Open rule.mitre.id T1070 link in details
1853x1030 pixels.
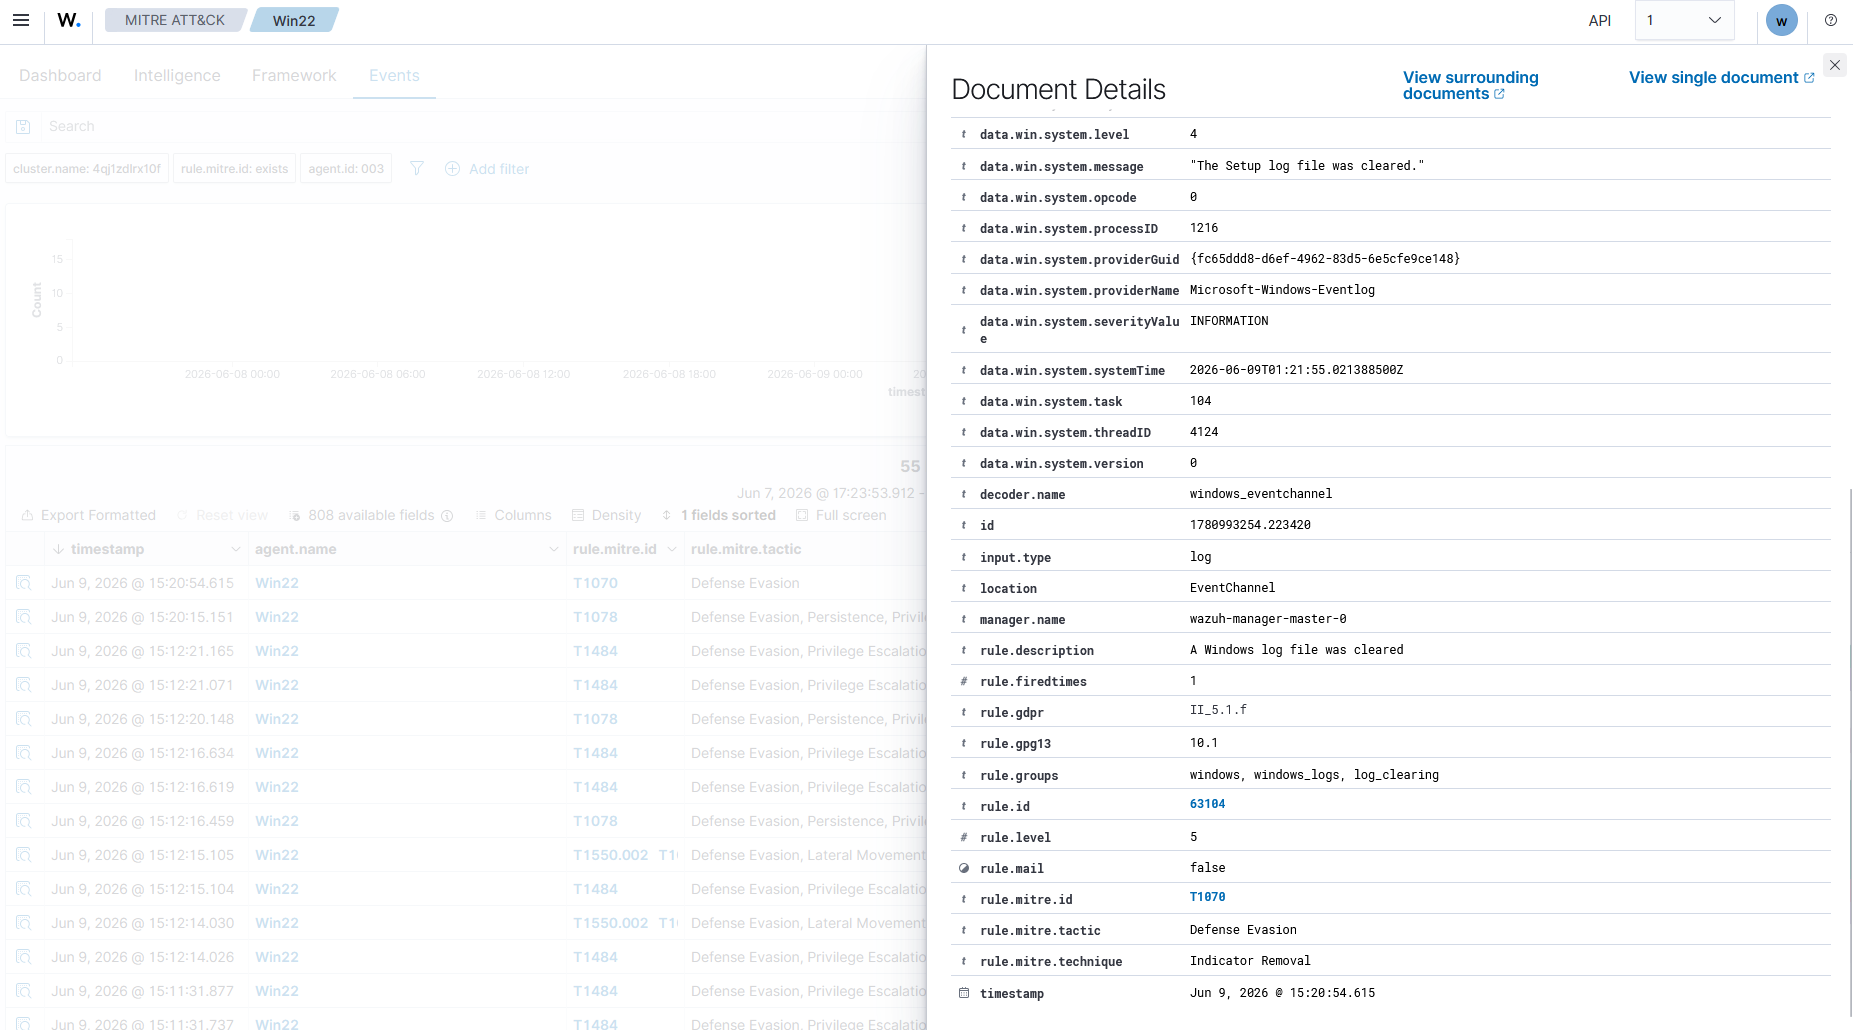point(1207,897)
